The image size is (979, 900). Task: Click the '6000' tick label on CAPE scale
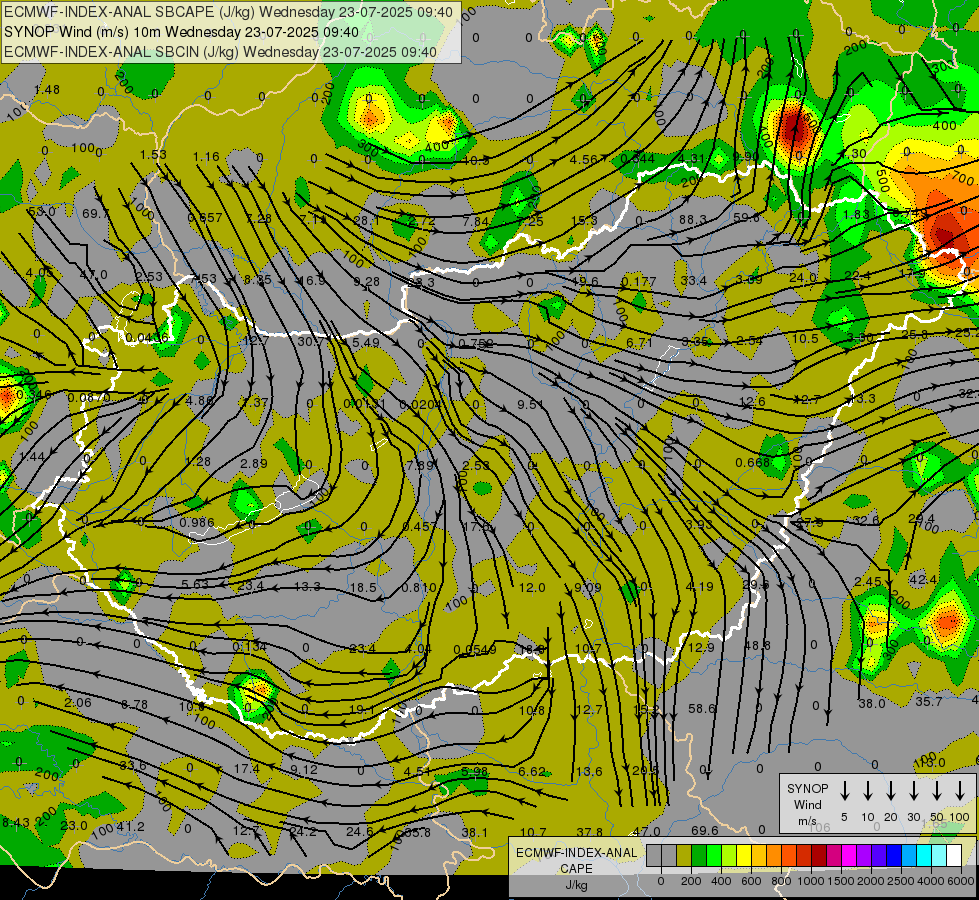point(961,881)
